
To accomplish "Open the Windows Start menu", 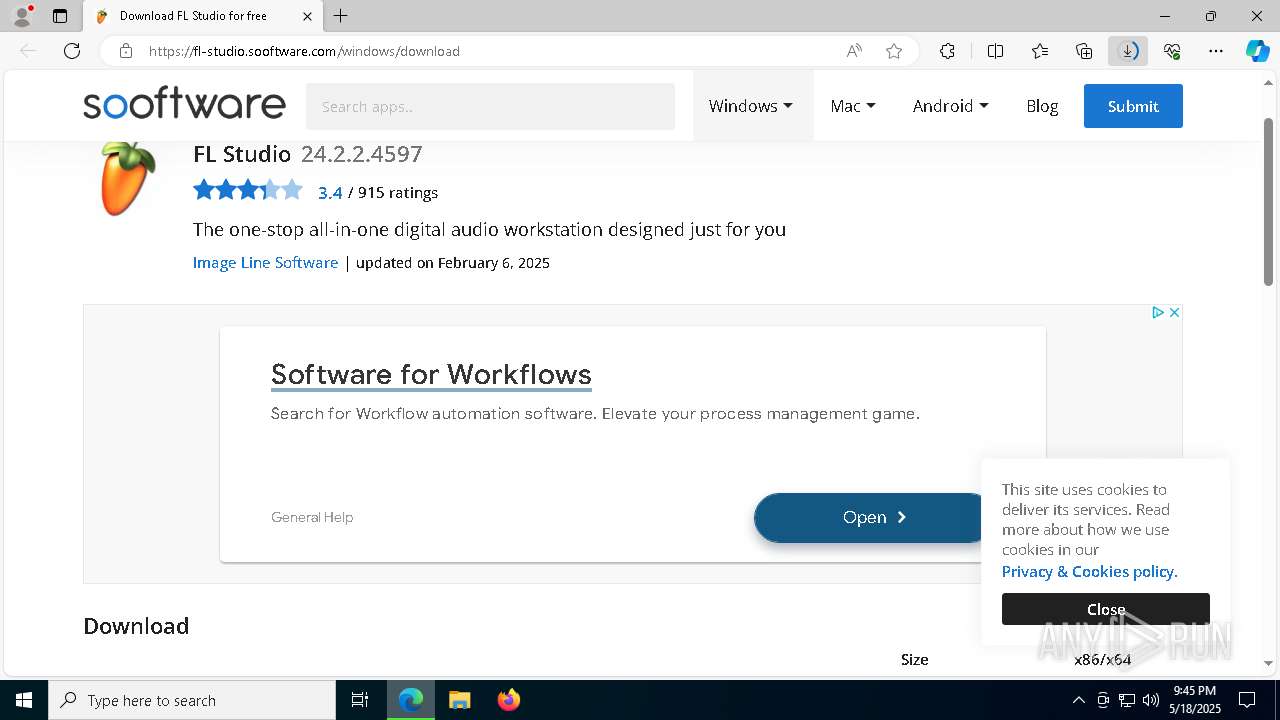I will pyautogui.click(x=24, y=700).
